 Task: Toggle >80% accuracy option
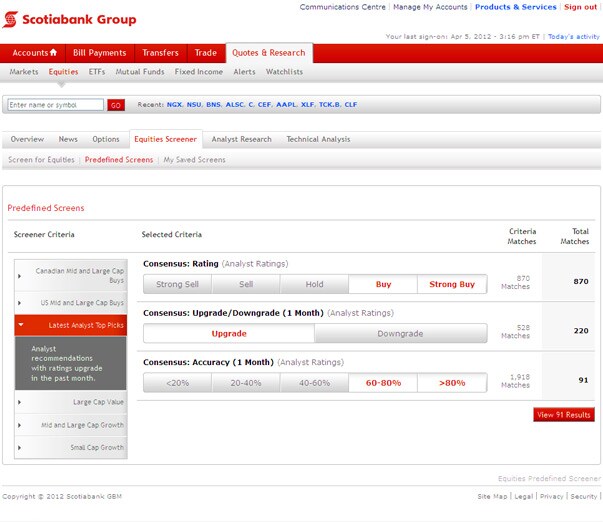[x=452, y=383]
